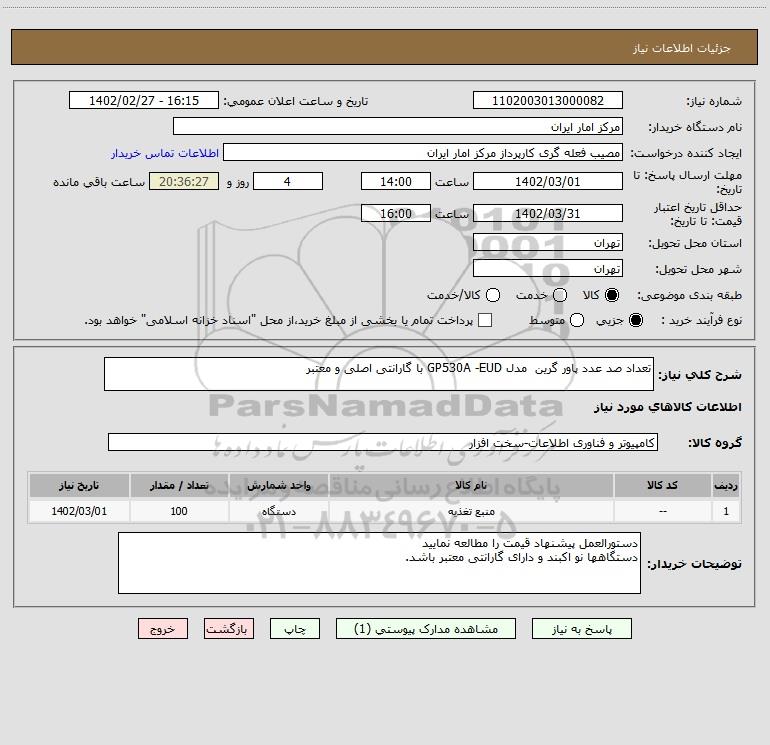This screenshot has height=745, width=770.
Task: Click the اطلاعات کالاهای مورد نیاز heading
Action: [x=667, y=407]
